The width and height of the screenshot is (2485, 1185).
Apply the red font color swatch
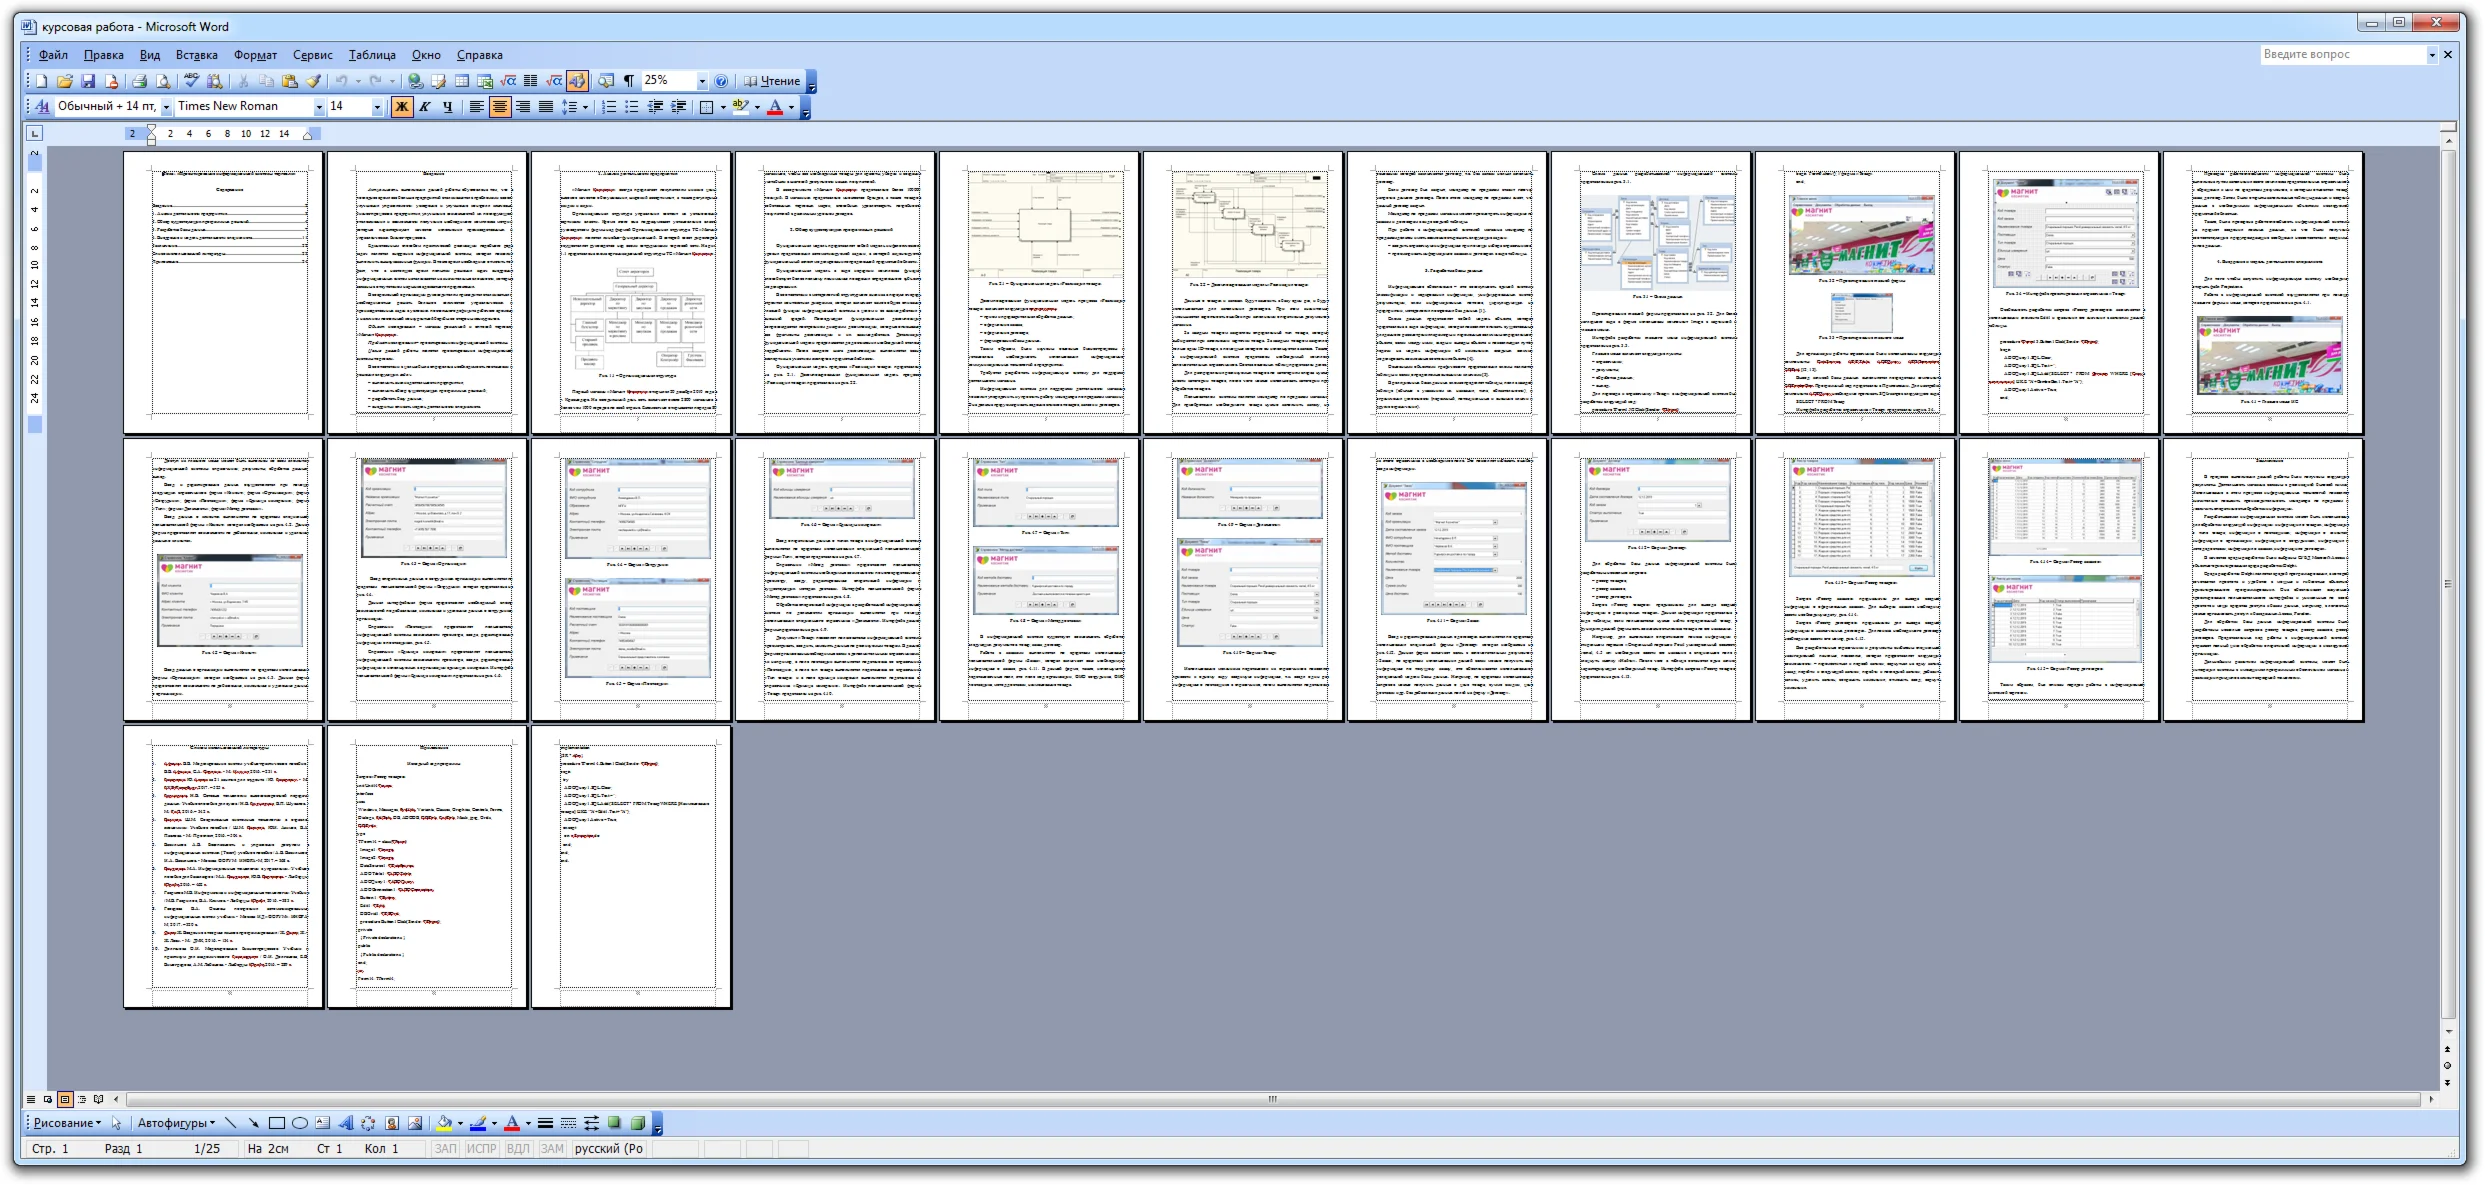[x=774, y=106]
